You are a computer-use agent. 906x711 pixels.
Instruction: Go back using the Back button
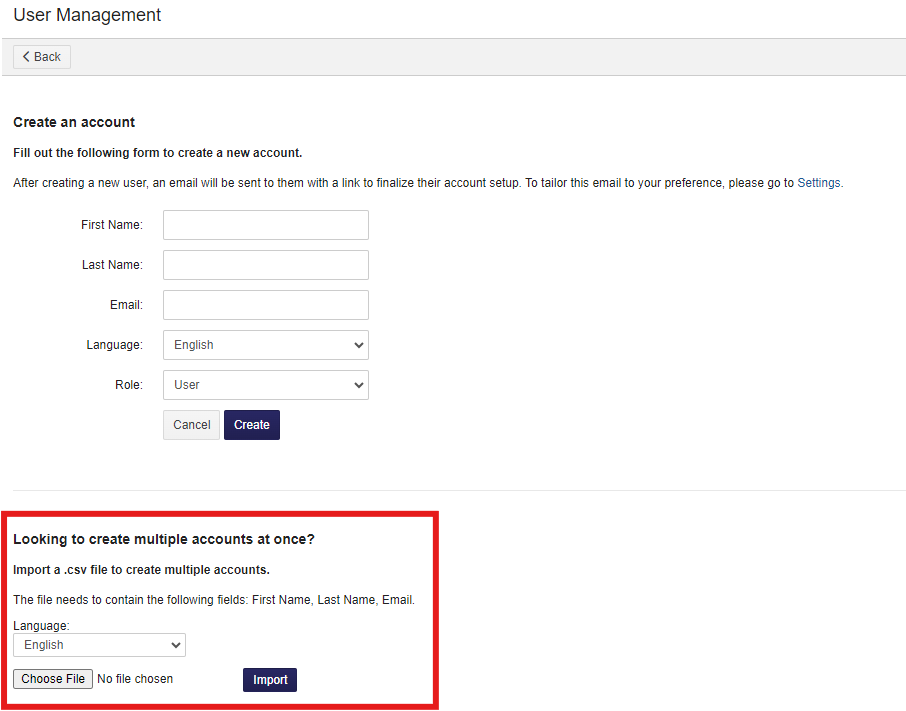click(41, 57)
